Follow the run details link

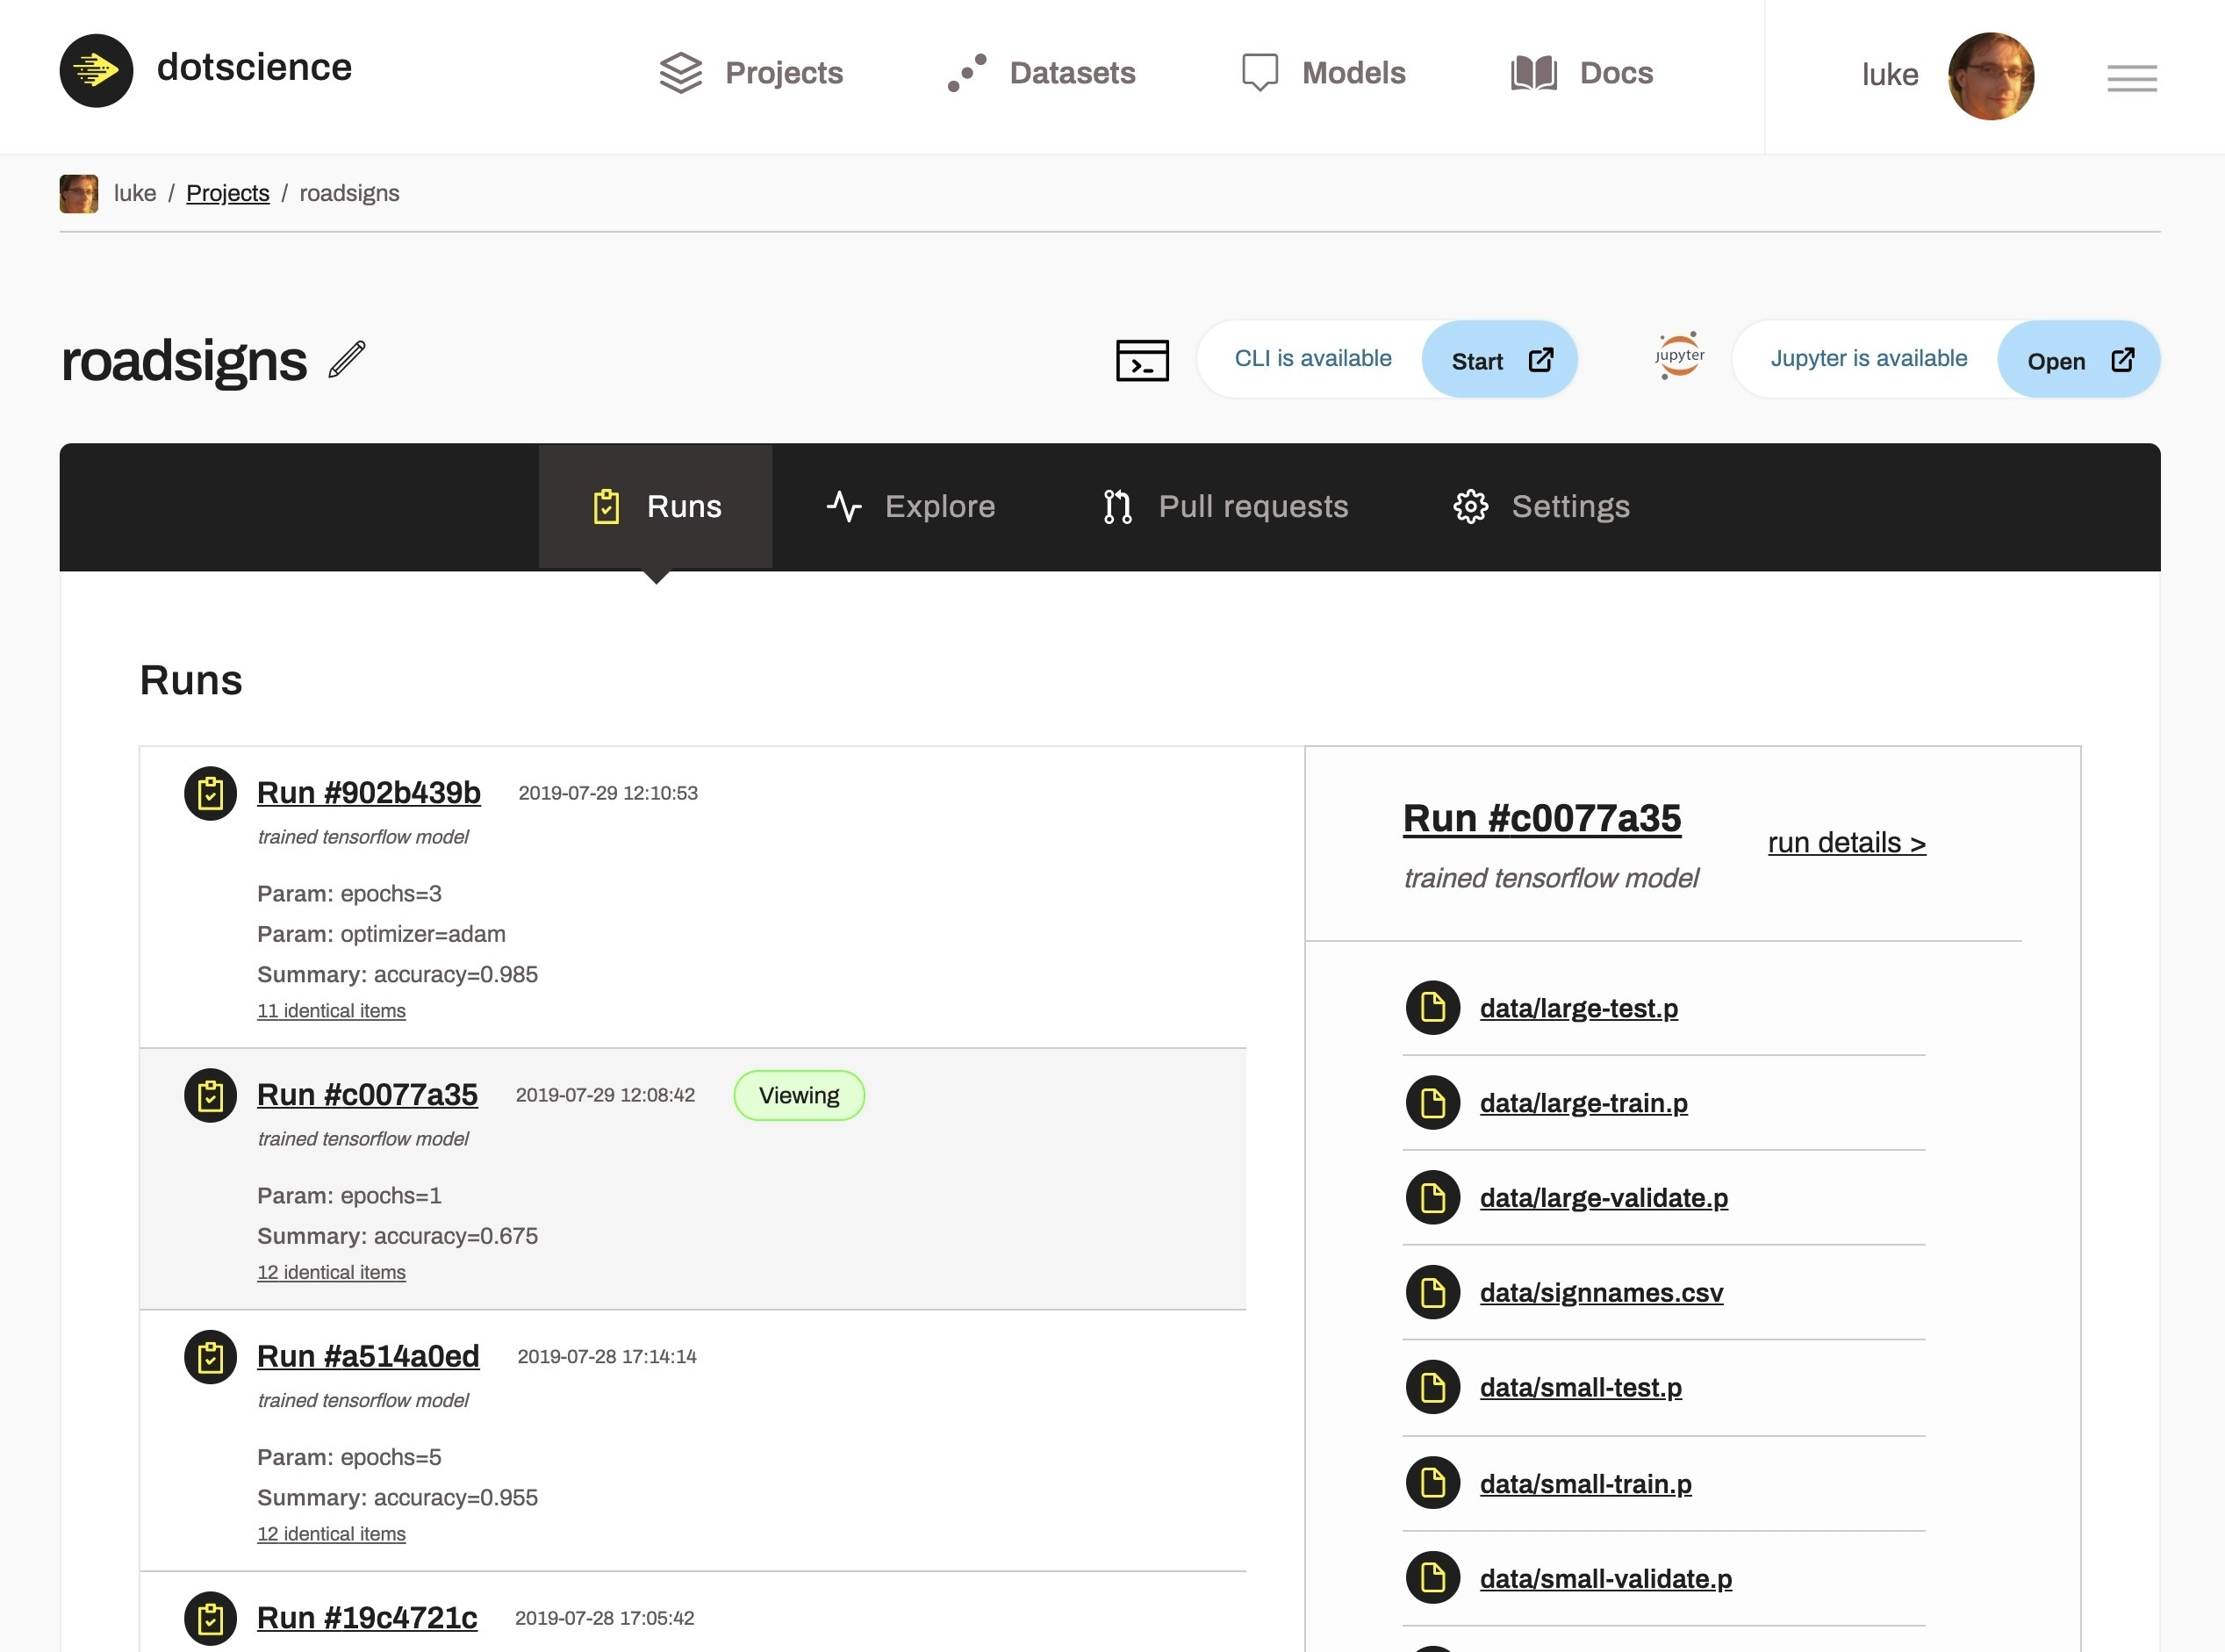[x=1846, y=843]
